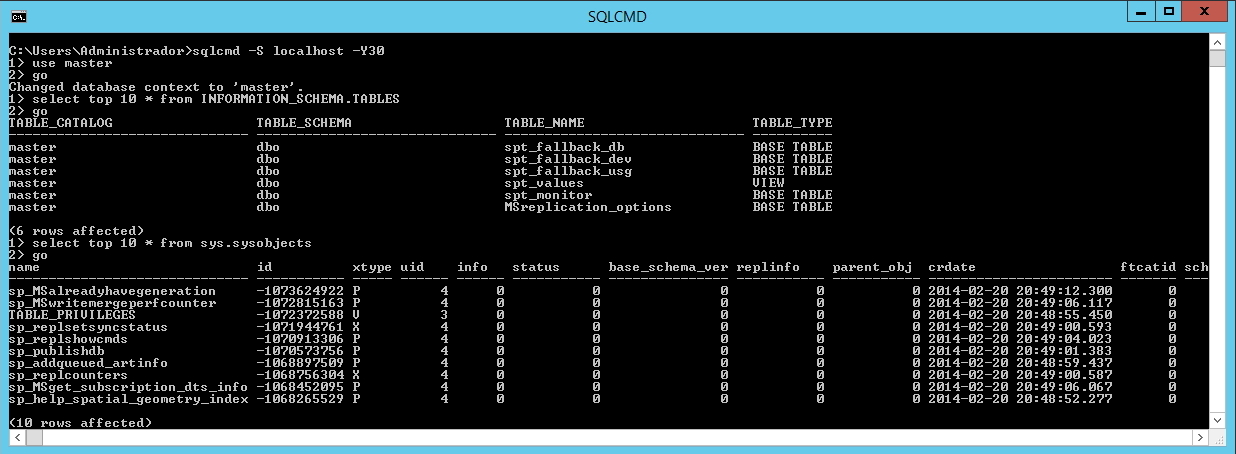Screen dimensions: 1236x454
Task: Click the sp_MSwritemergeperfcounter row name
Action: click(113, 303)
